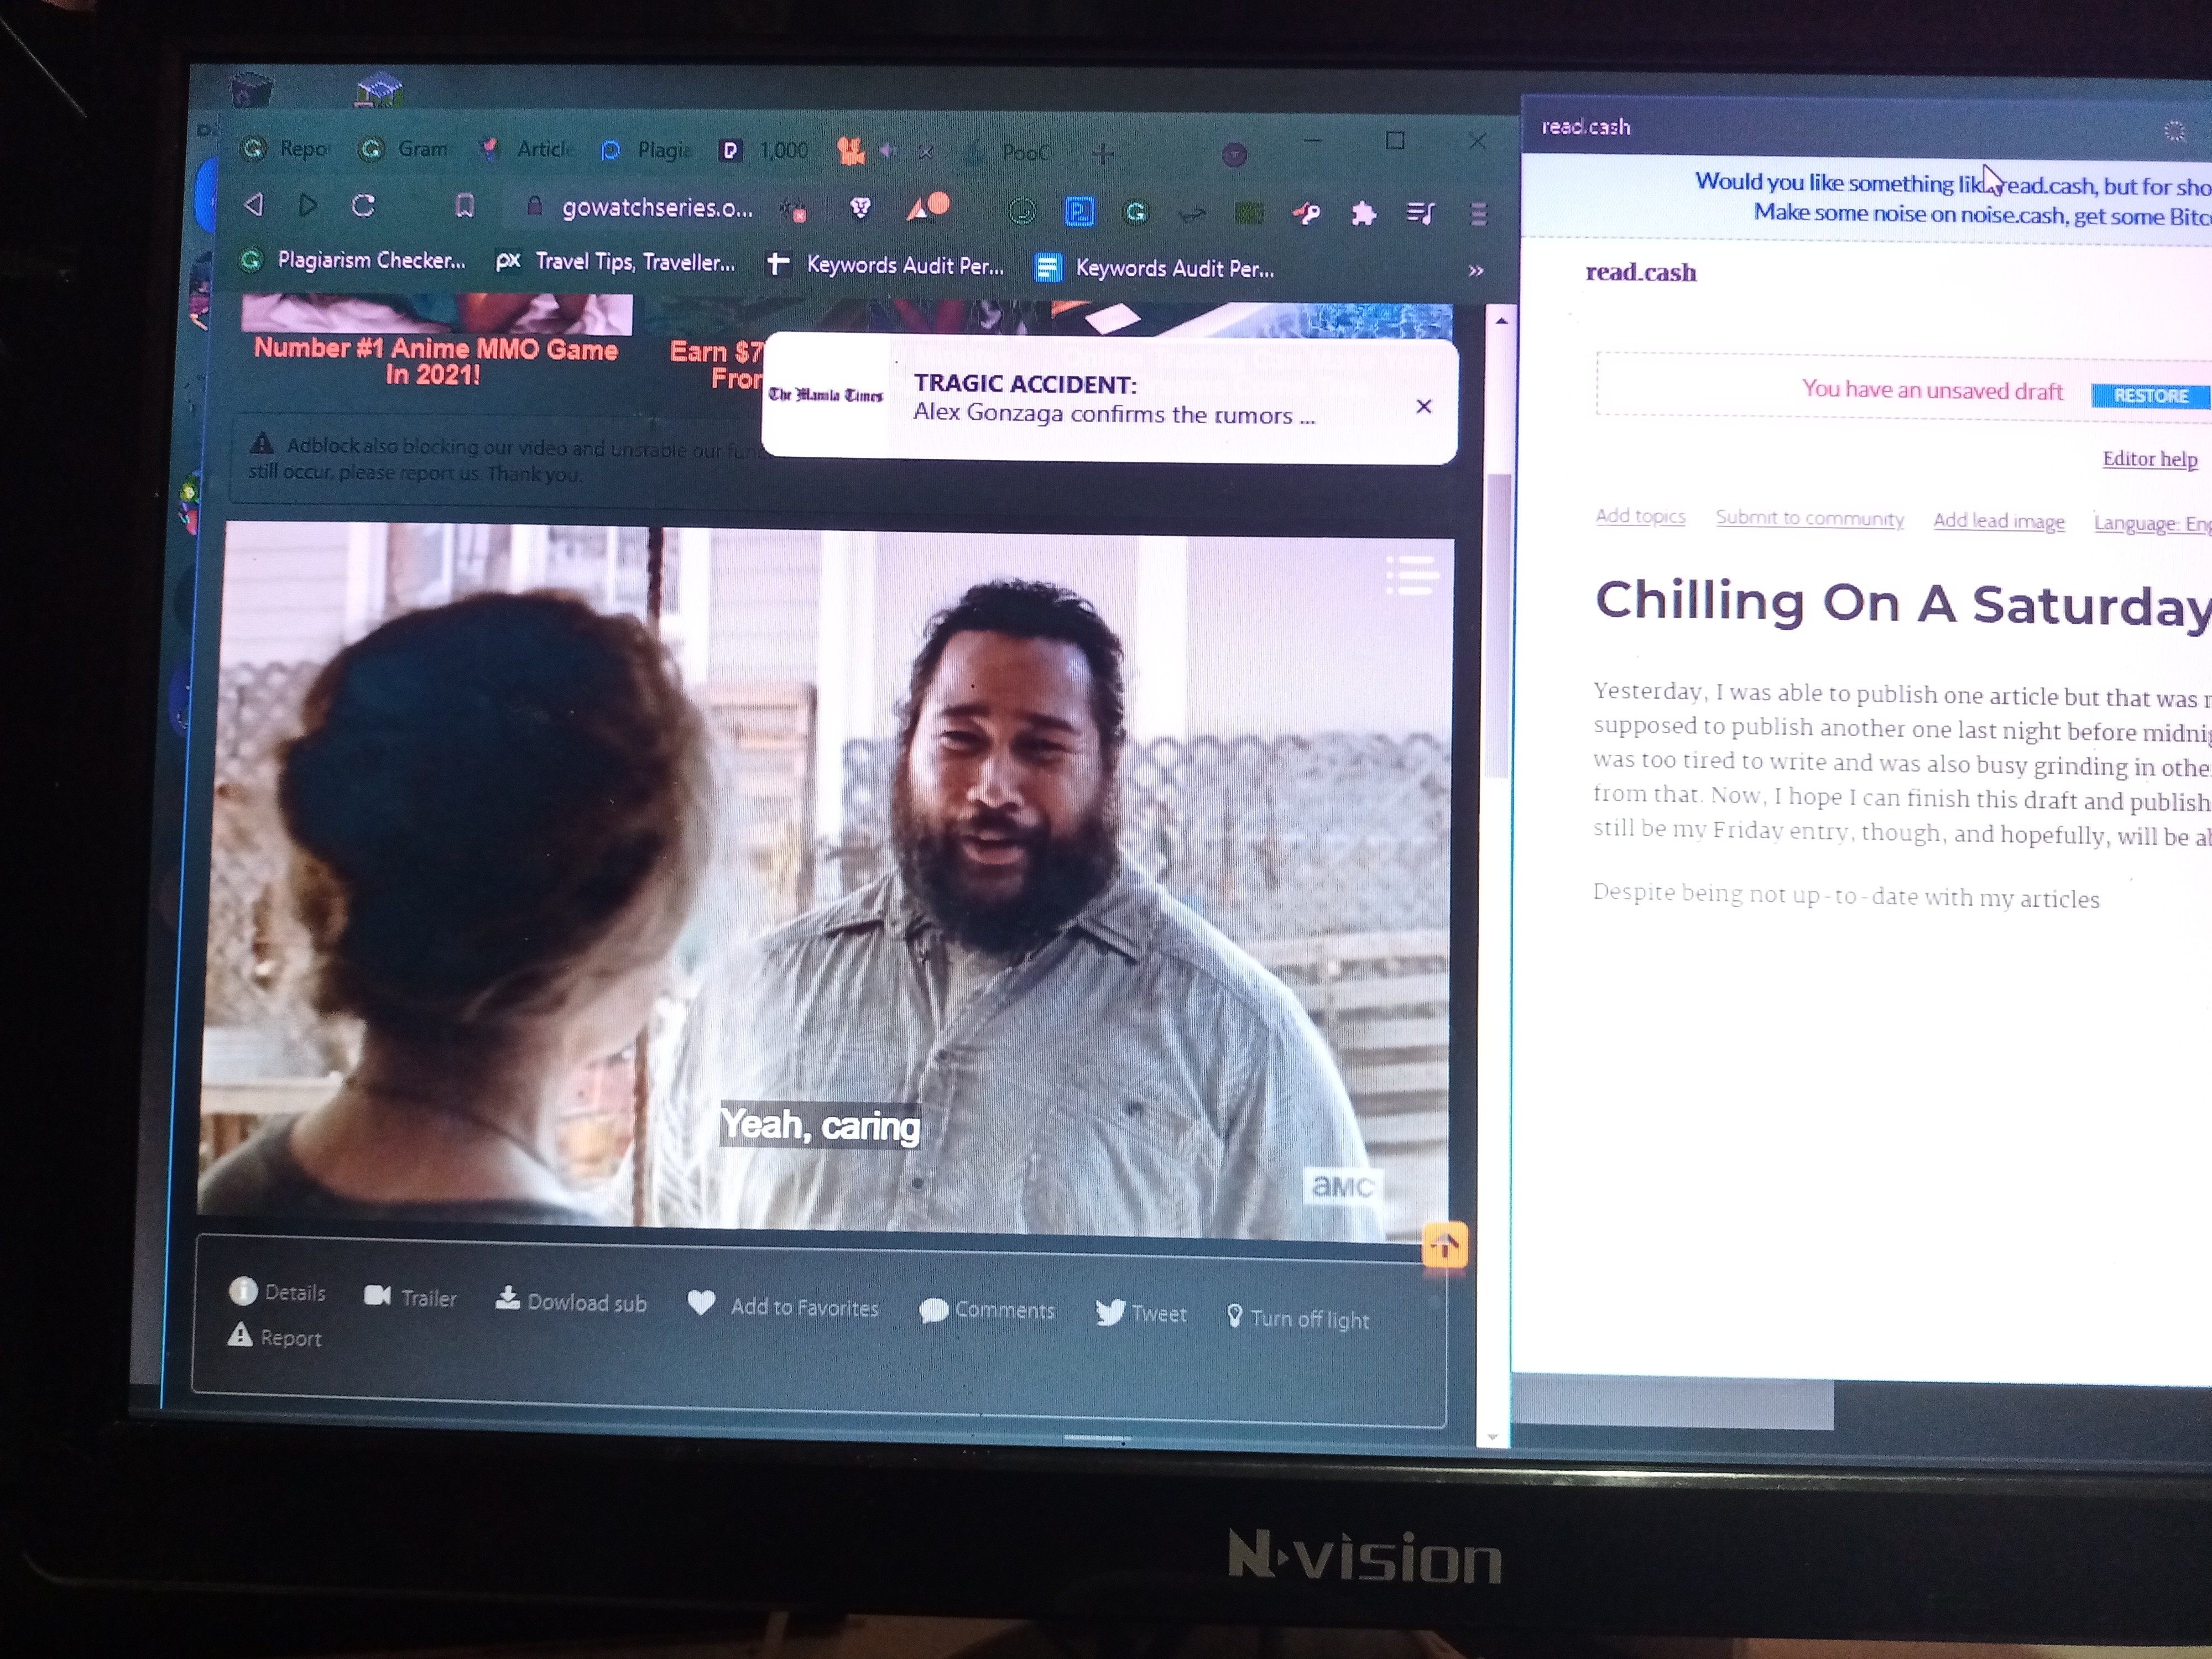This screenshot has height=1659, width=2212.
Task: Click the Add topics link
Action: point(1640,516)
